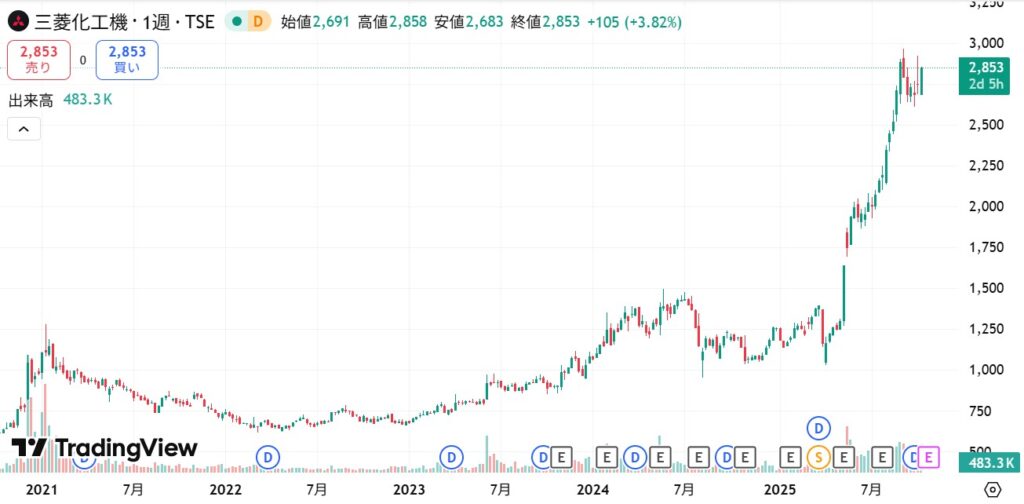Click the raised D dividend marker in 2025
Viewport: 1024px width, 504px height.
click(x=820, y=428)
